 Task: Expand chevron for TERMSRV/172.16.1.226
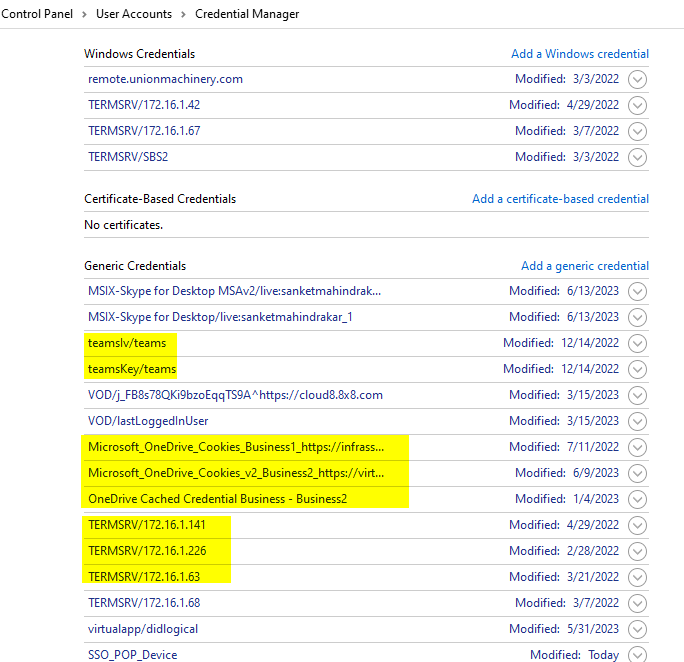point(637,552)
